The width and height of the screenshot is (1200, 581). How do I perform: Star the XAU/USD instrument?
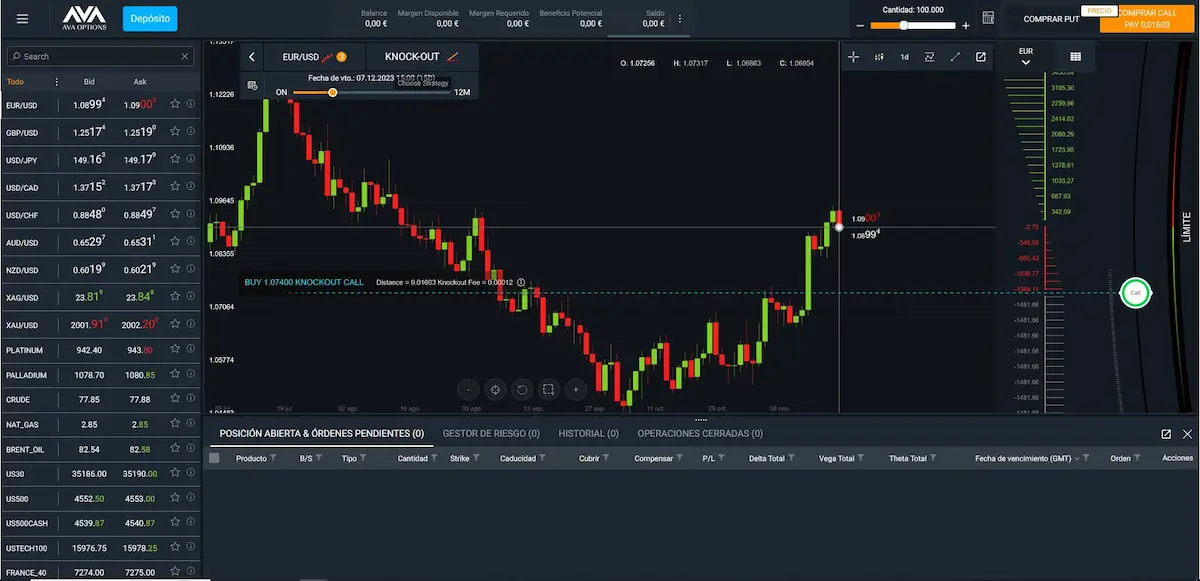point(175,324)
